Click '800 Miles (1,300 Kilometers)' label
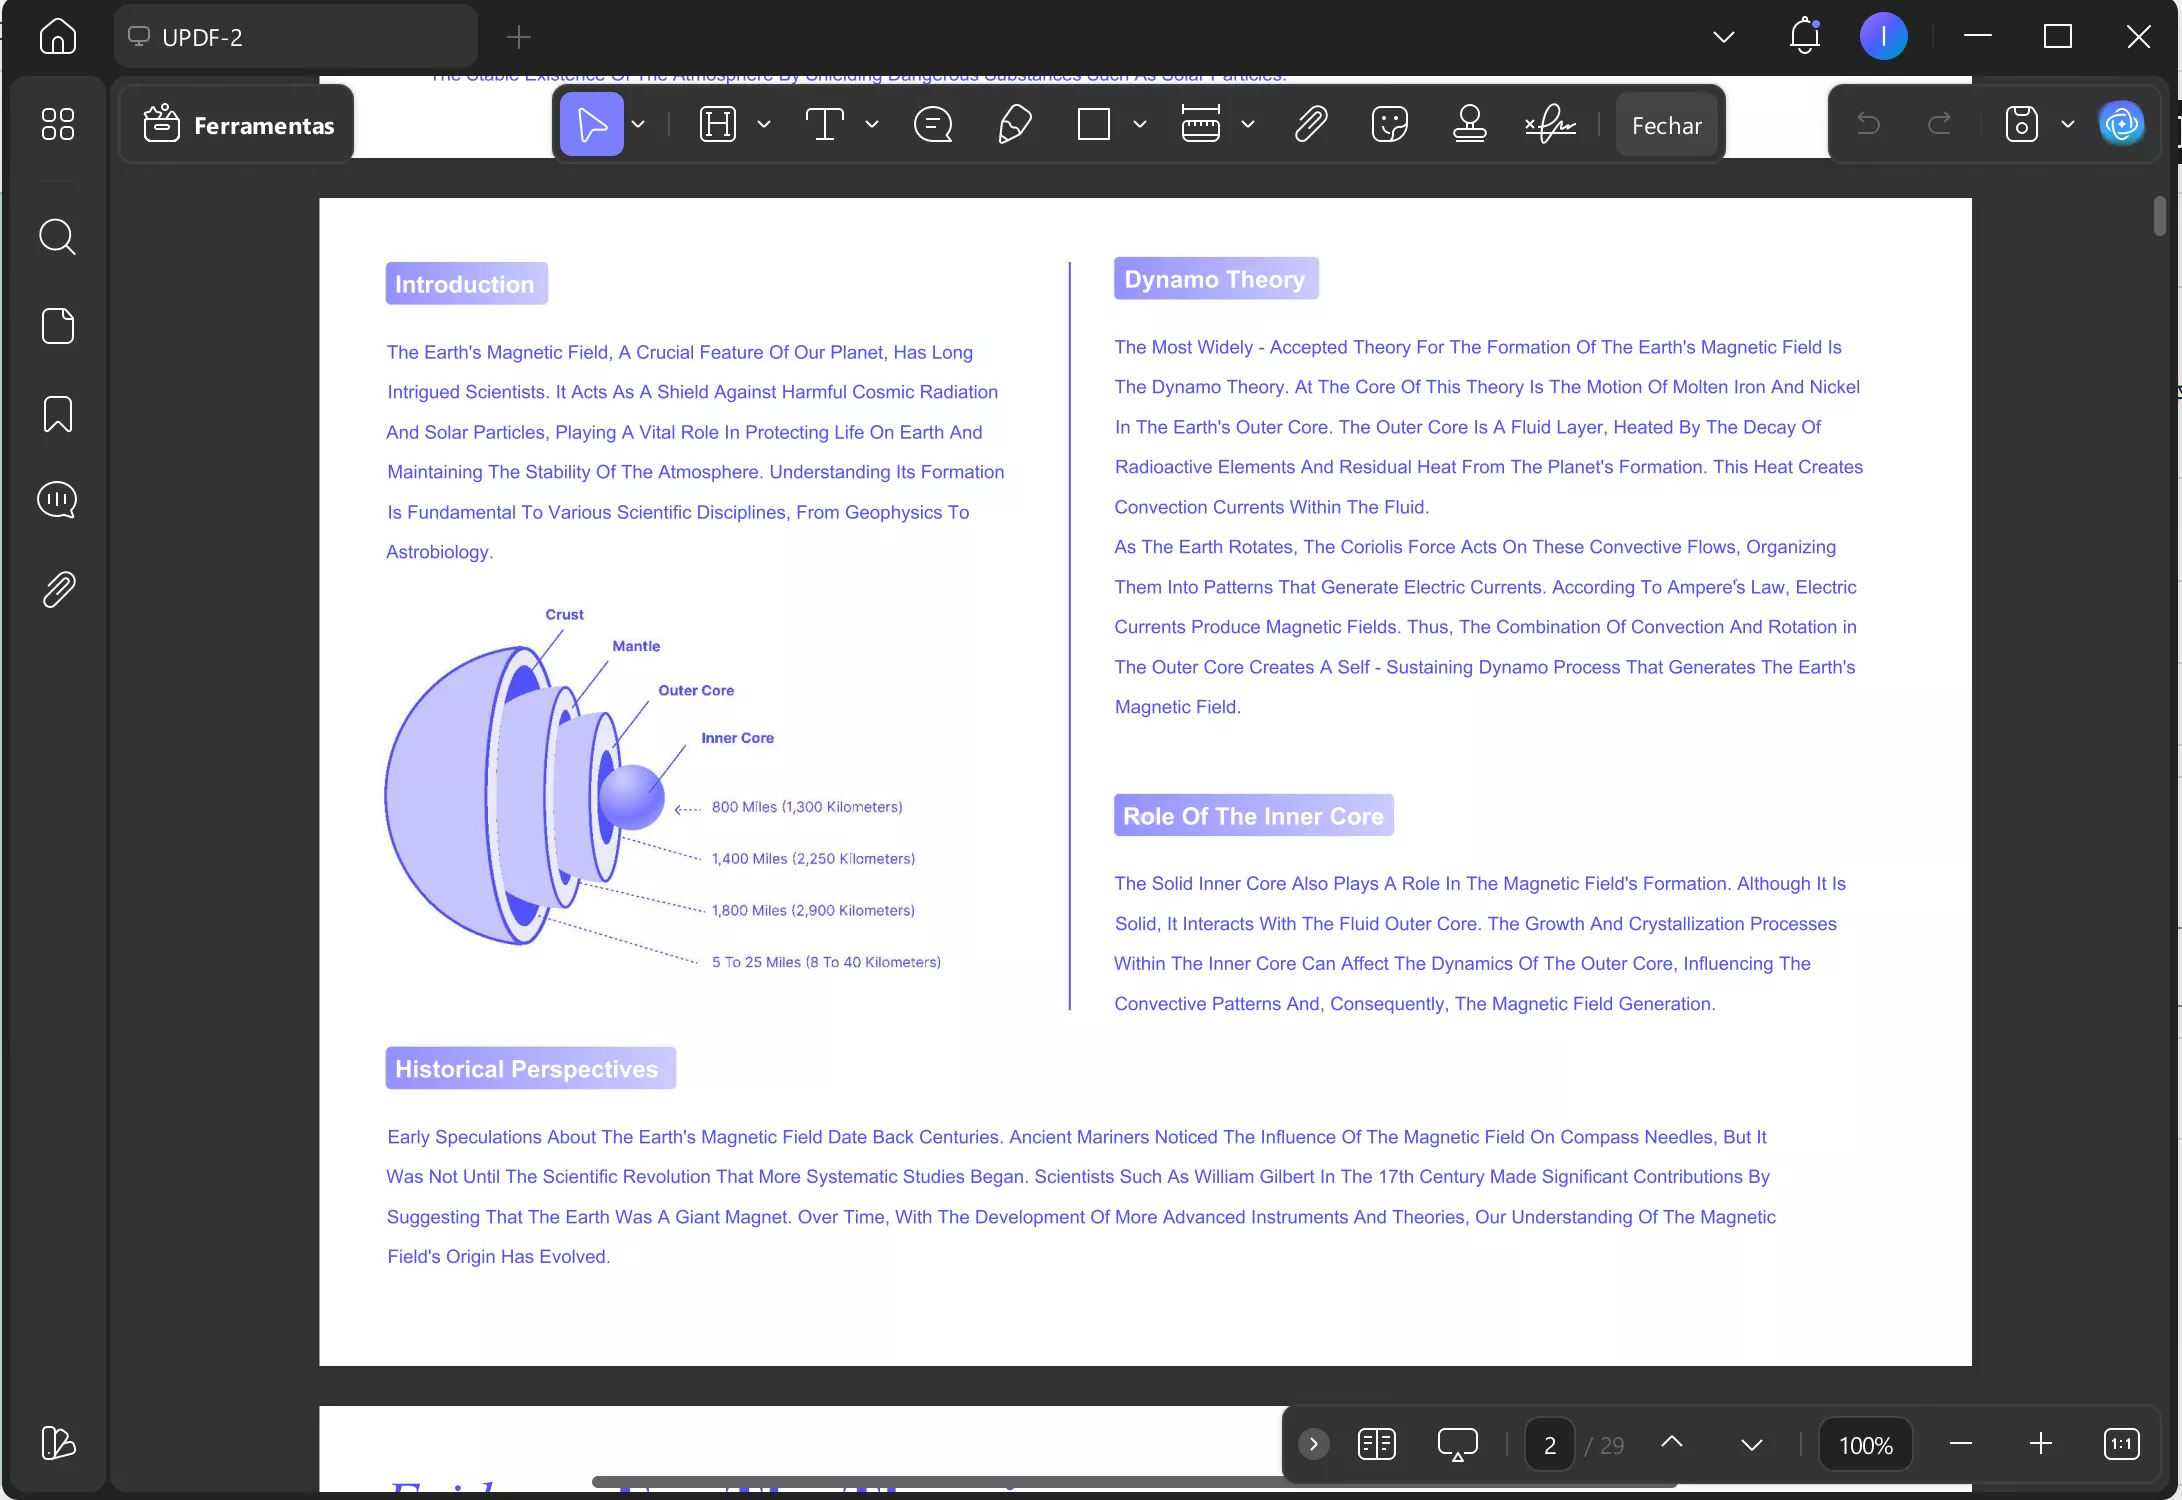Image resolution: width=2182 pixels, height=1500 pixels. pos(807,807)
